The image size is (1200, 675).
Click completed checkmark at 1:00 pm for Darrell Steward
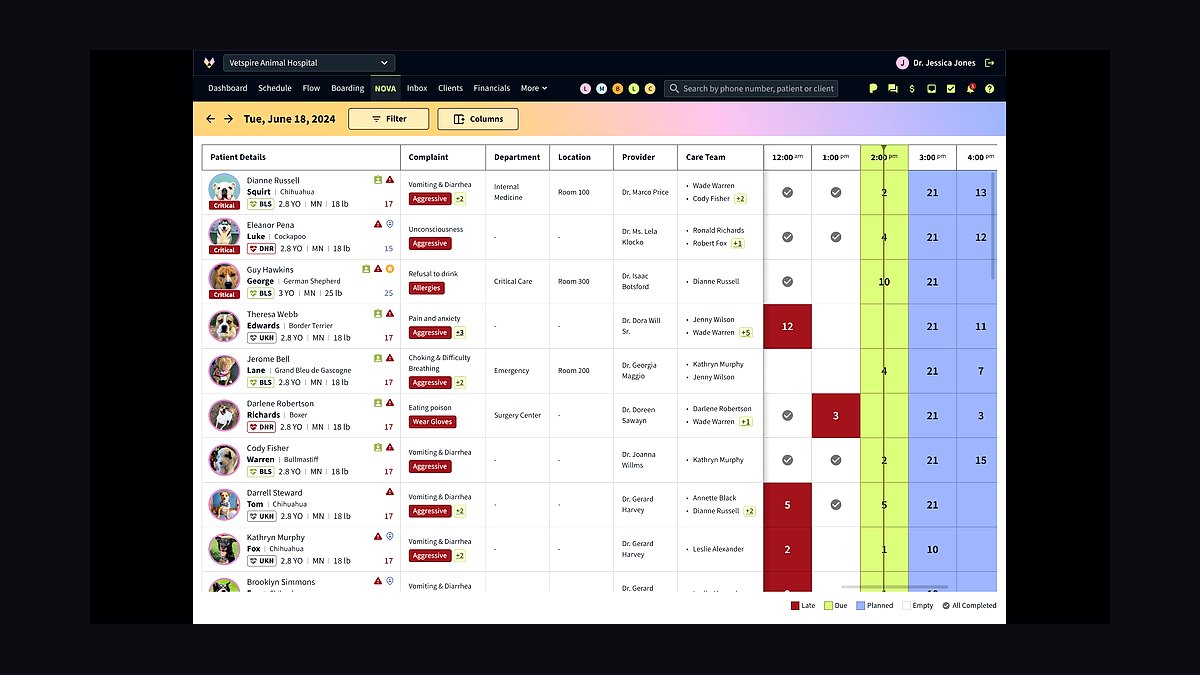click(x=836, y=505)
